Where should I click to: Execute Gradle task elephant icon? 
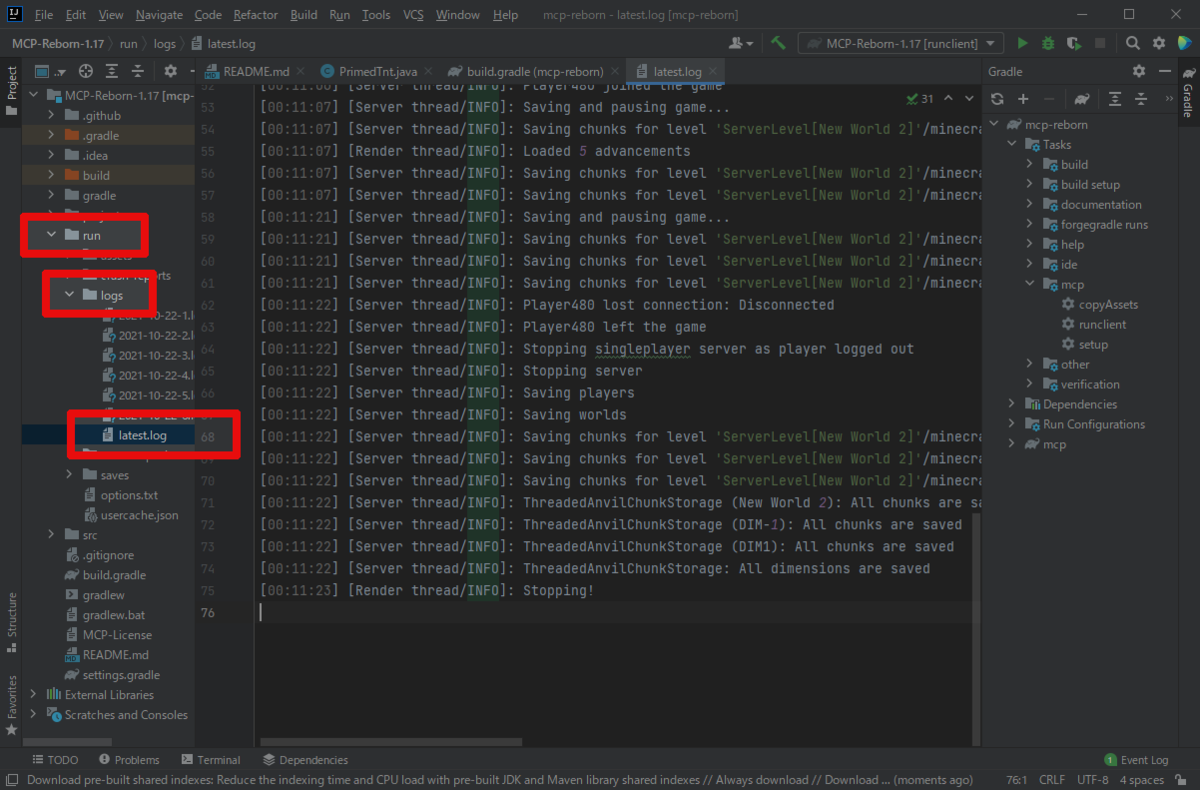1082,98
